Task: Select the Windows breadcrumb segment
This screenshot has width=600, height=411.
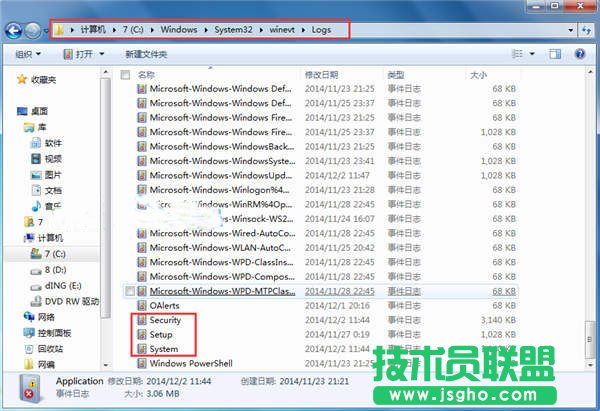Action: [179, 29]
